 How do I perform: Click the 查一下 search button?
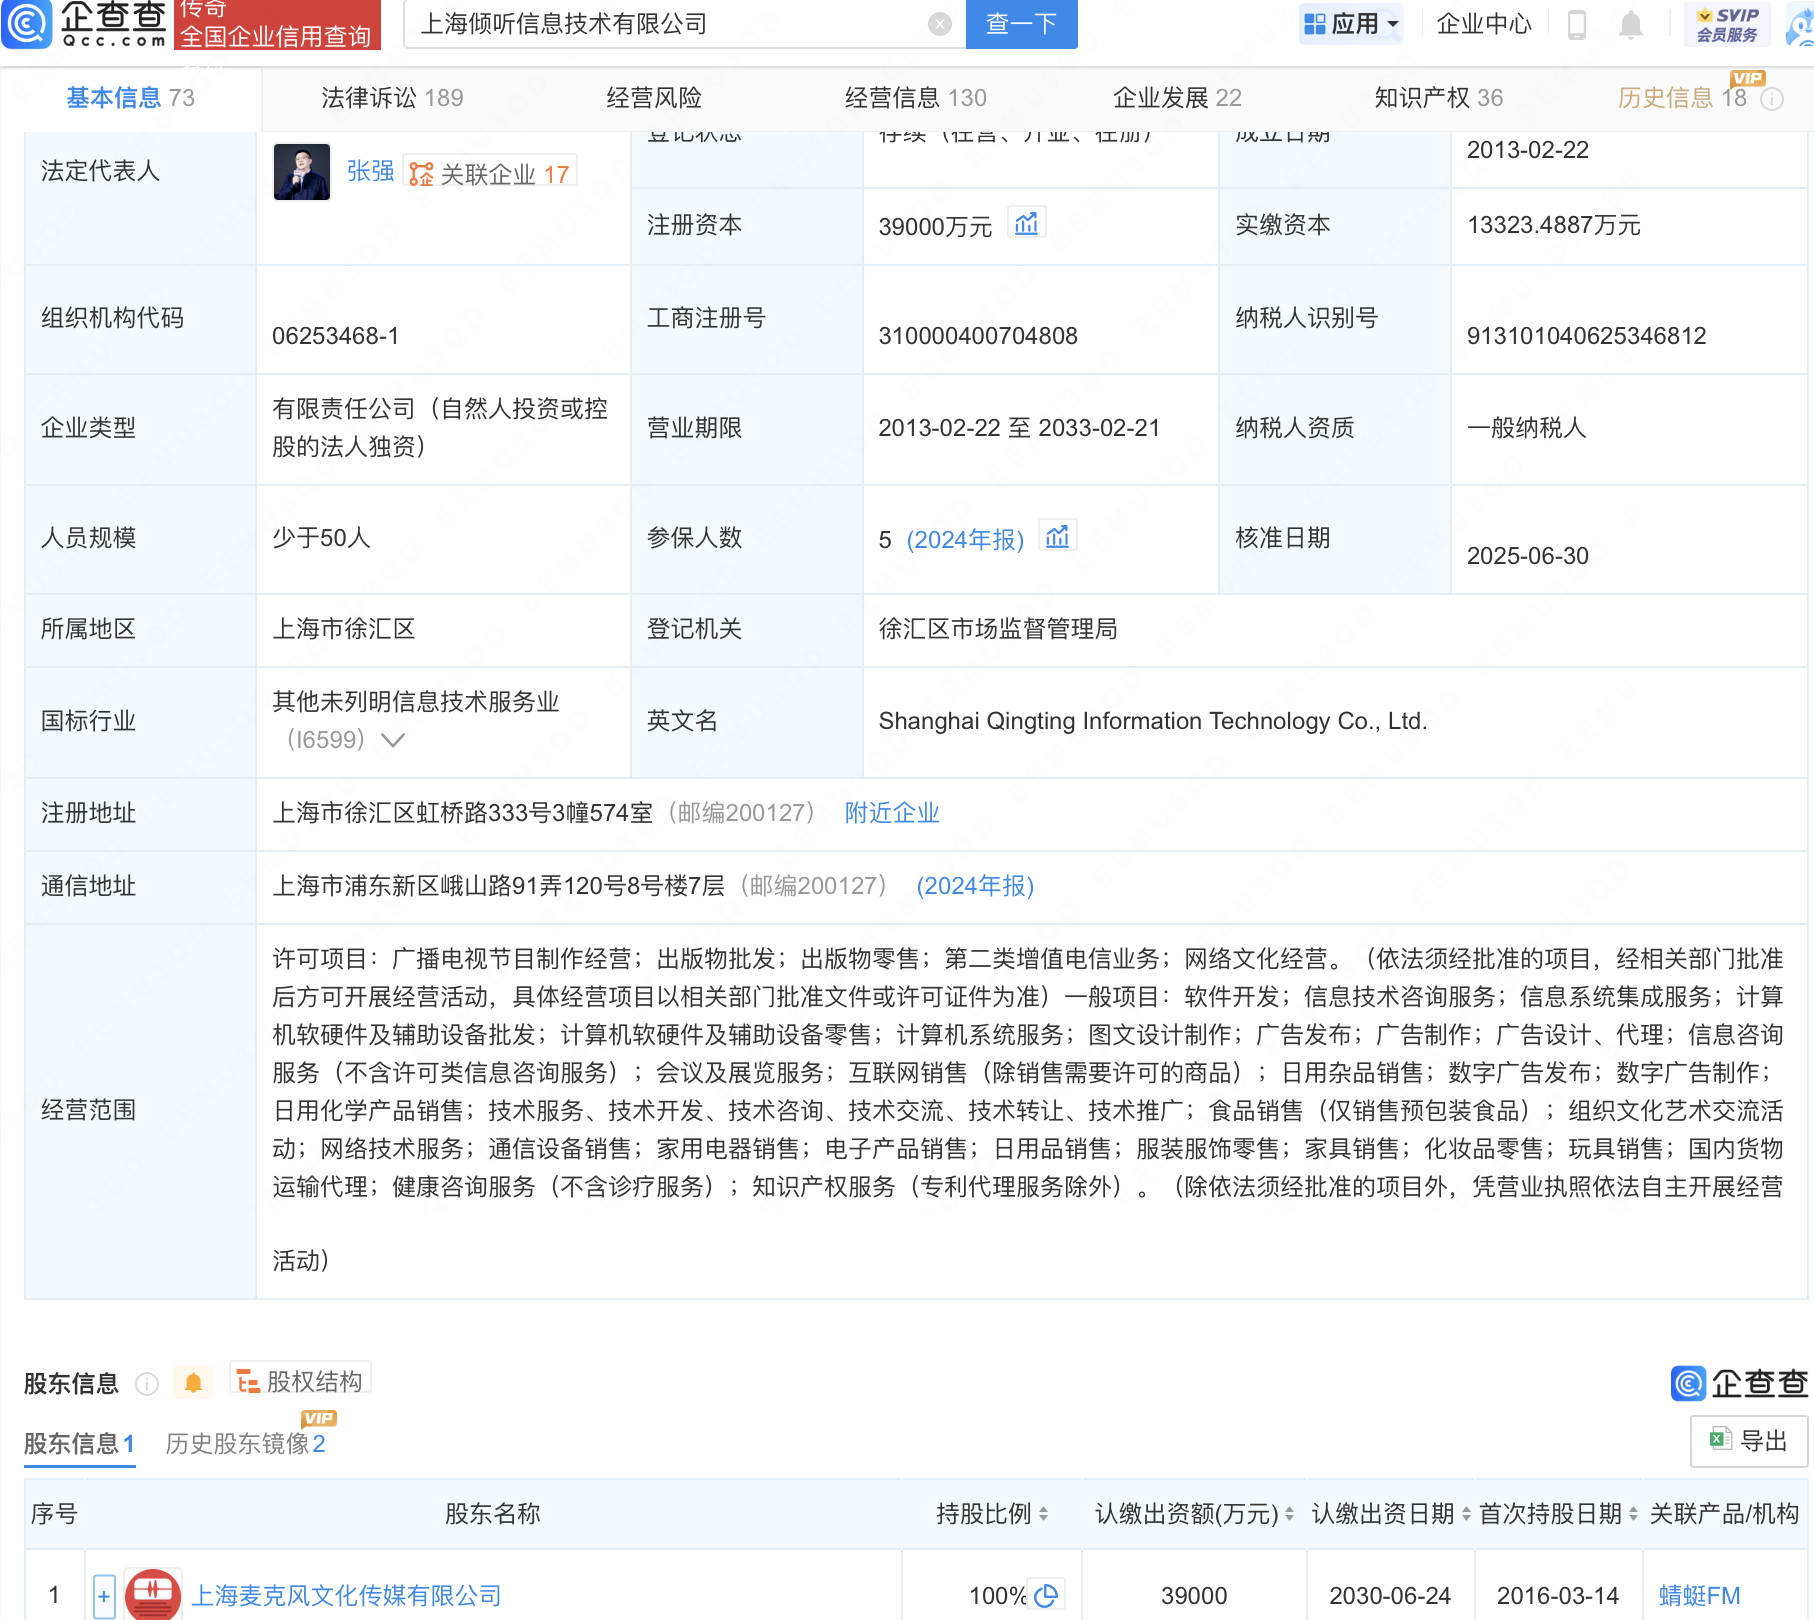(x=1021, y=24)
